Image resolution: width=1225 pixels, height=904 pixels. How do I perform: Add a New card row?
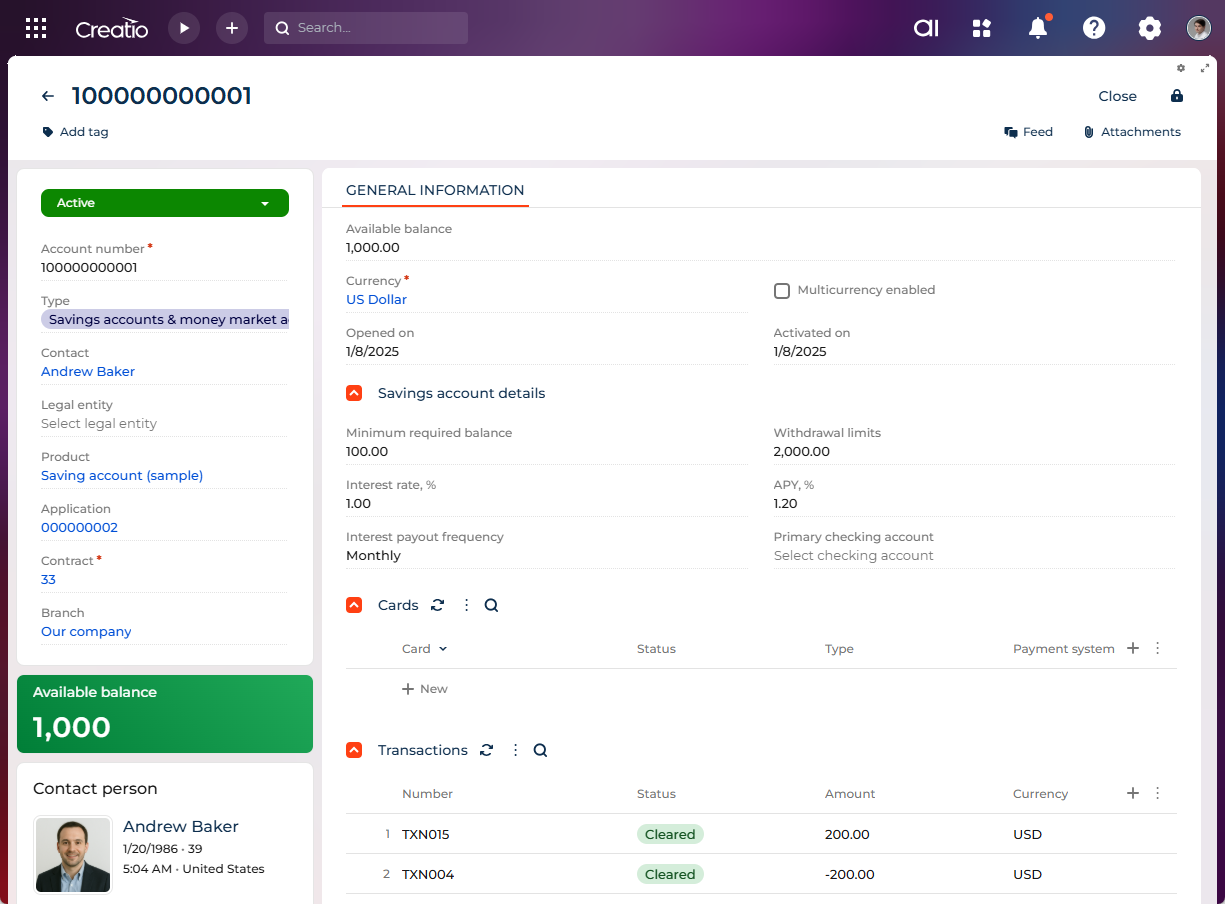click(x=425, y=689)
